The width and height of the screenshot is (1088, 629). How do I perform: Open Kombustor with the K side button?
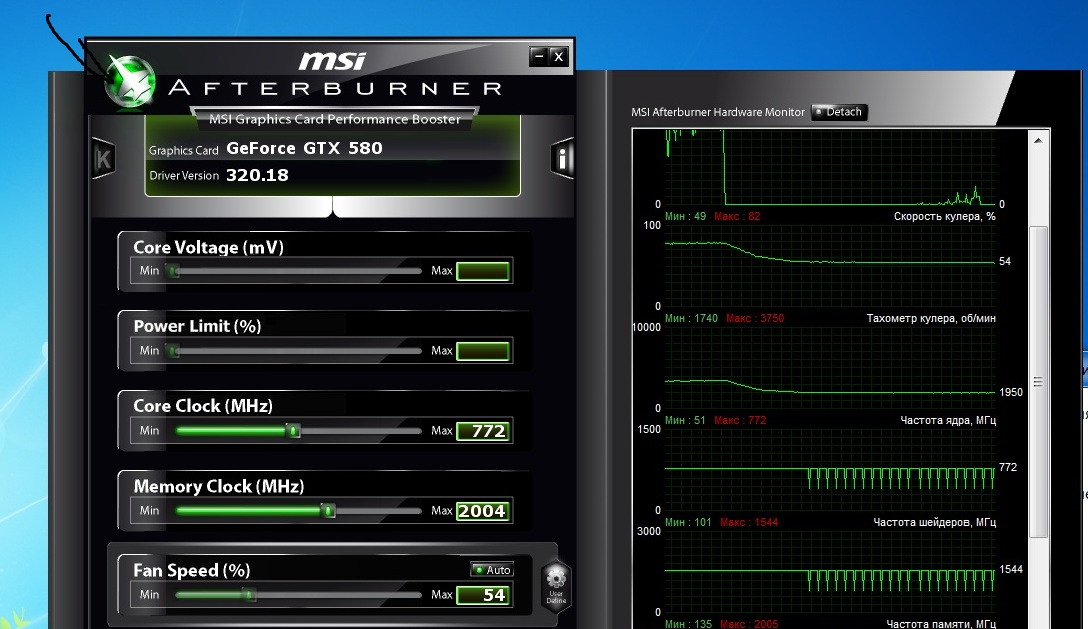[103, 159]
